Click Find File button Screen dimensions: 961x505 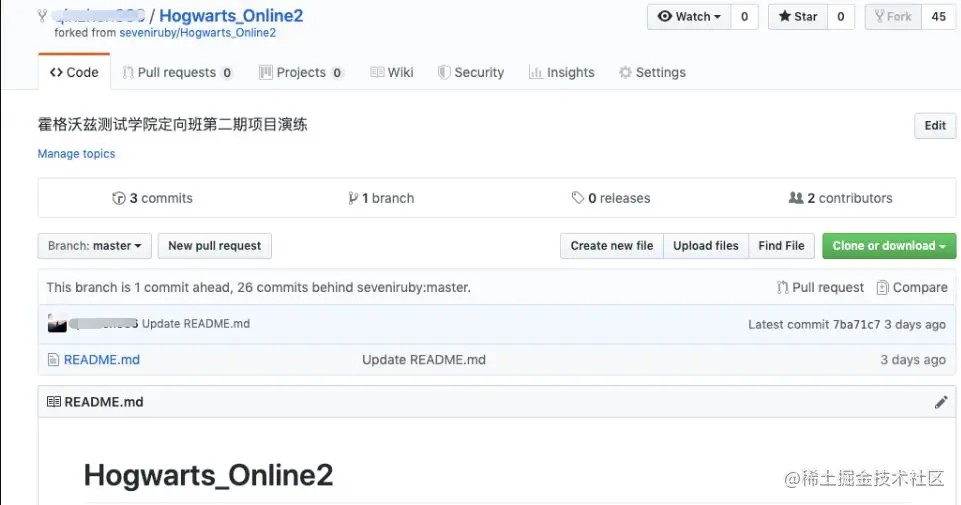click(781, 246)
